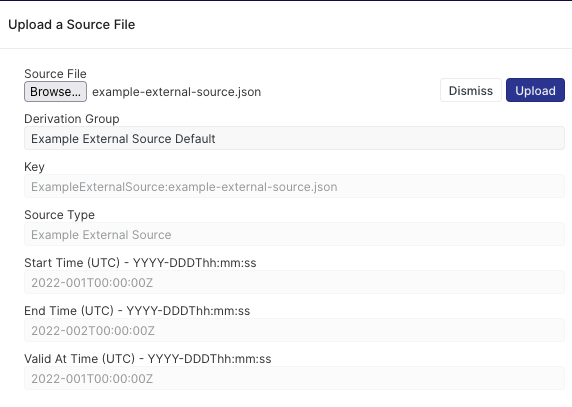Screen dimensions: 572x407
Task: Edit the Derivation Group field
Action: coord(294,138)
